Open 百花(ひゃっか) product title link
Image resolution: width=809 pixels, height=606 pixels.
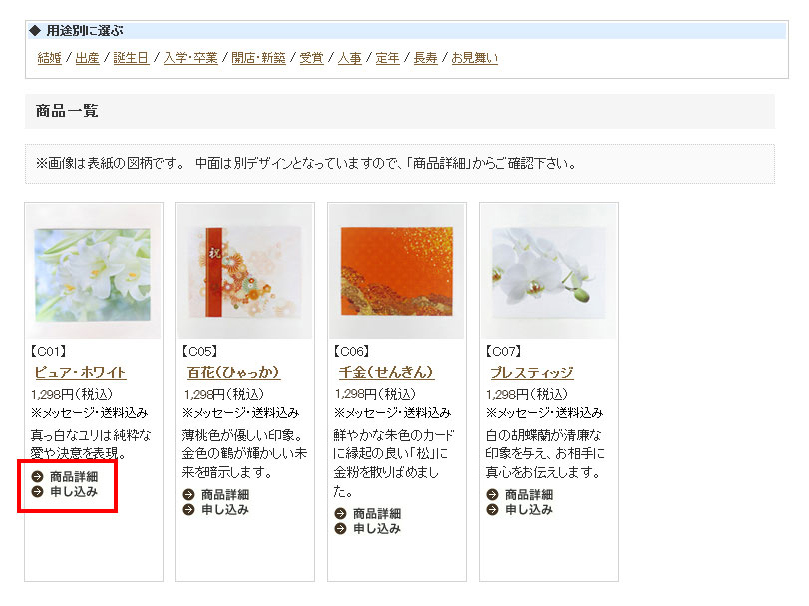(233, 372)
